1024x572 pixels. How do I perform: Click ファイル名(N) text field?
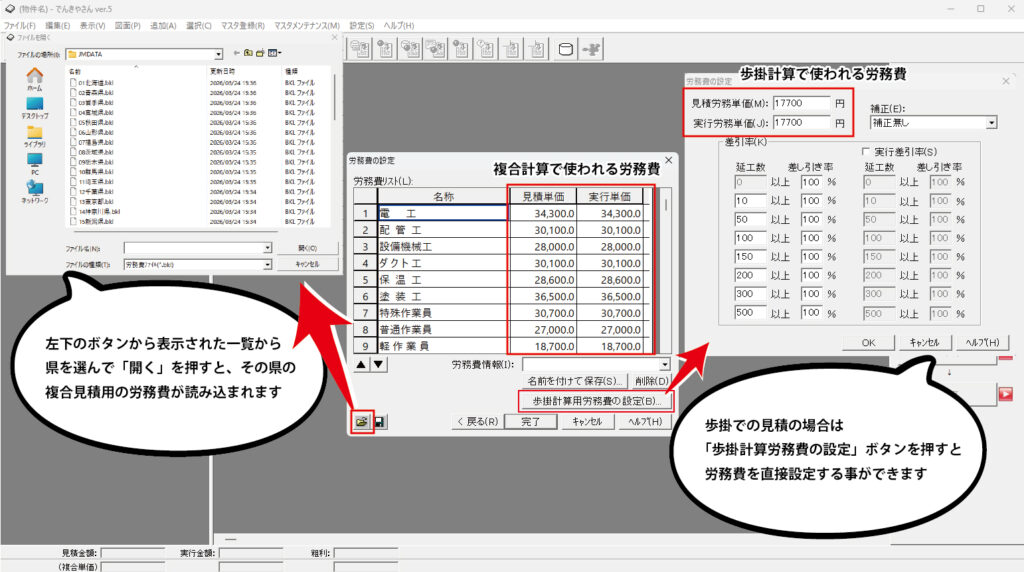(193, 248)
